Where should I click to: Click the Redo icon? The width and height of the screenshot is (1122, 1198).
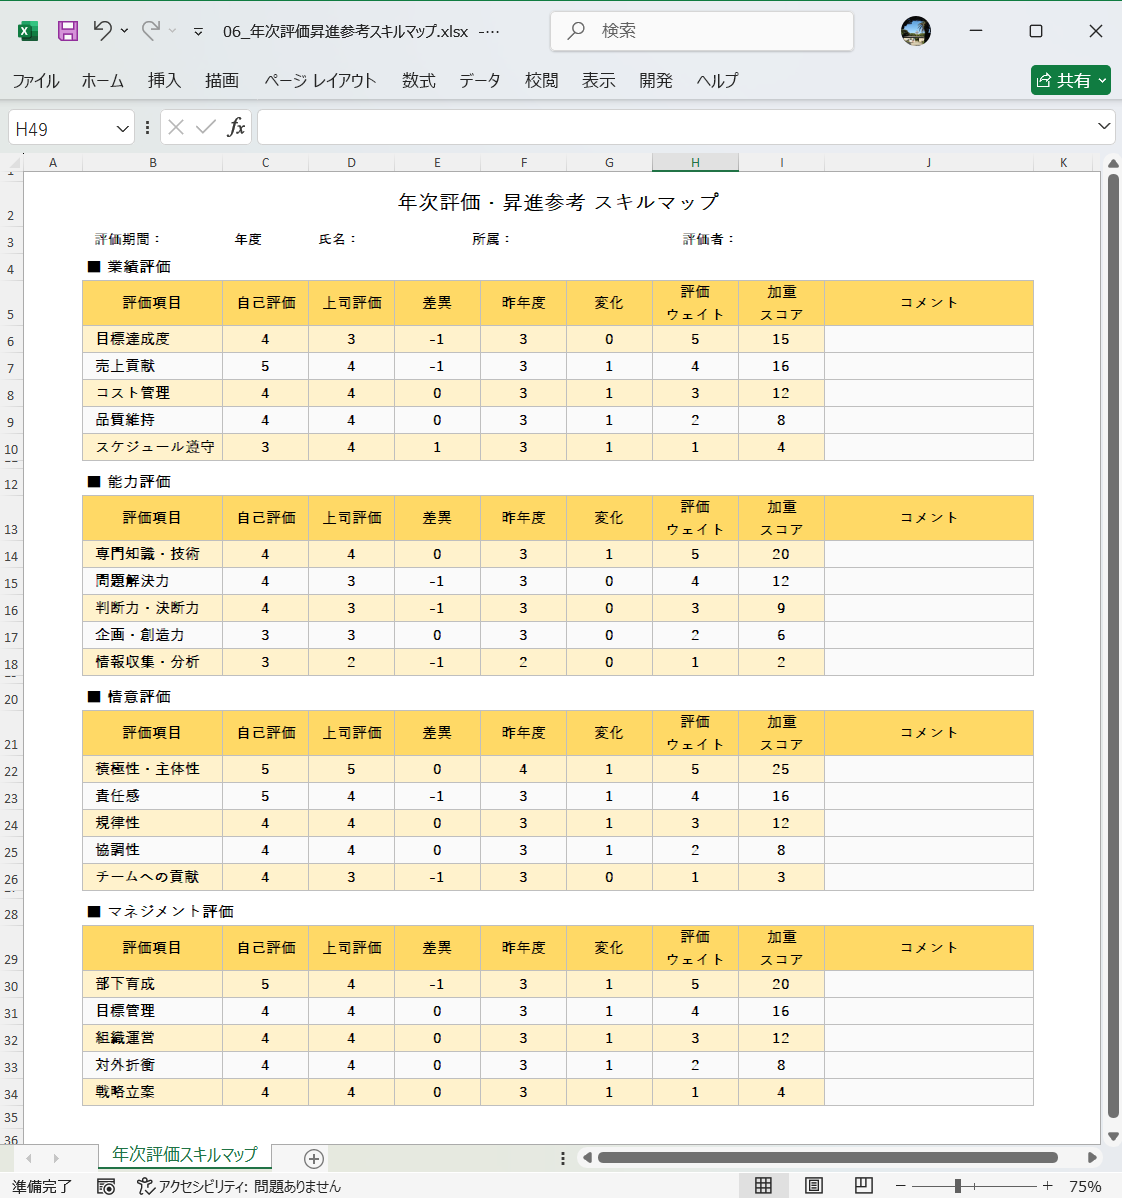[x=152, y=31]
